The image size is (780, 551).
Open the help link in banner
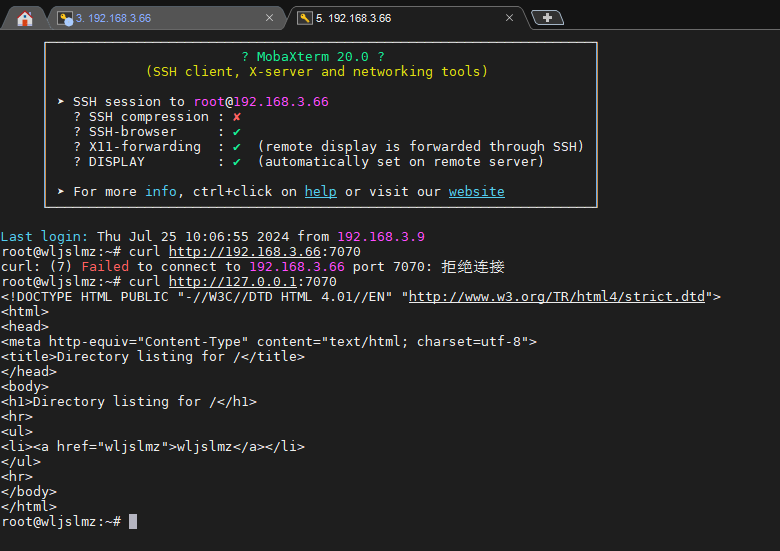tap(320, 191)
